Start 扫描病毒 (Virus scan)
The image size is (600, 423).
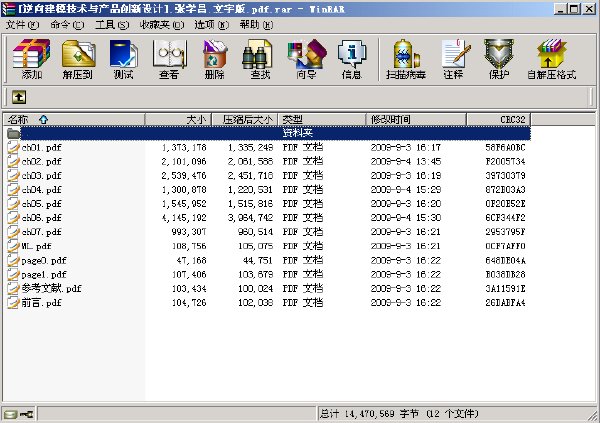[406, 59]
